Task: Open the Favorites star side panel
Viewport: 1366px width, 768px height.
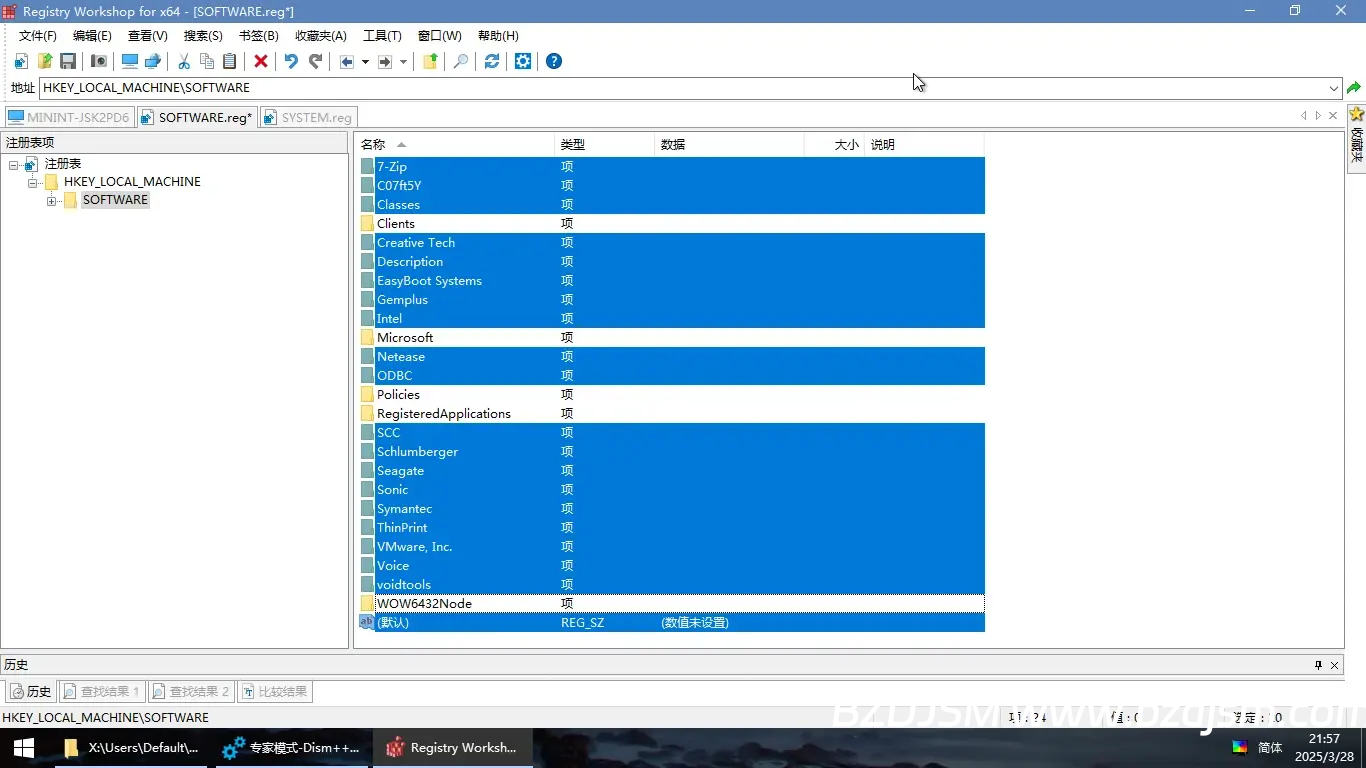Action: coord(1356,138)
